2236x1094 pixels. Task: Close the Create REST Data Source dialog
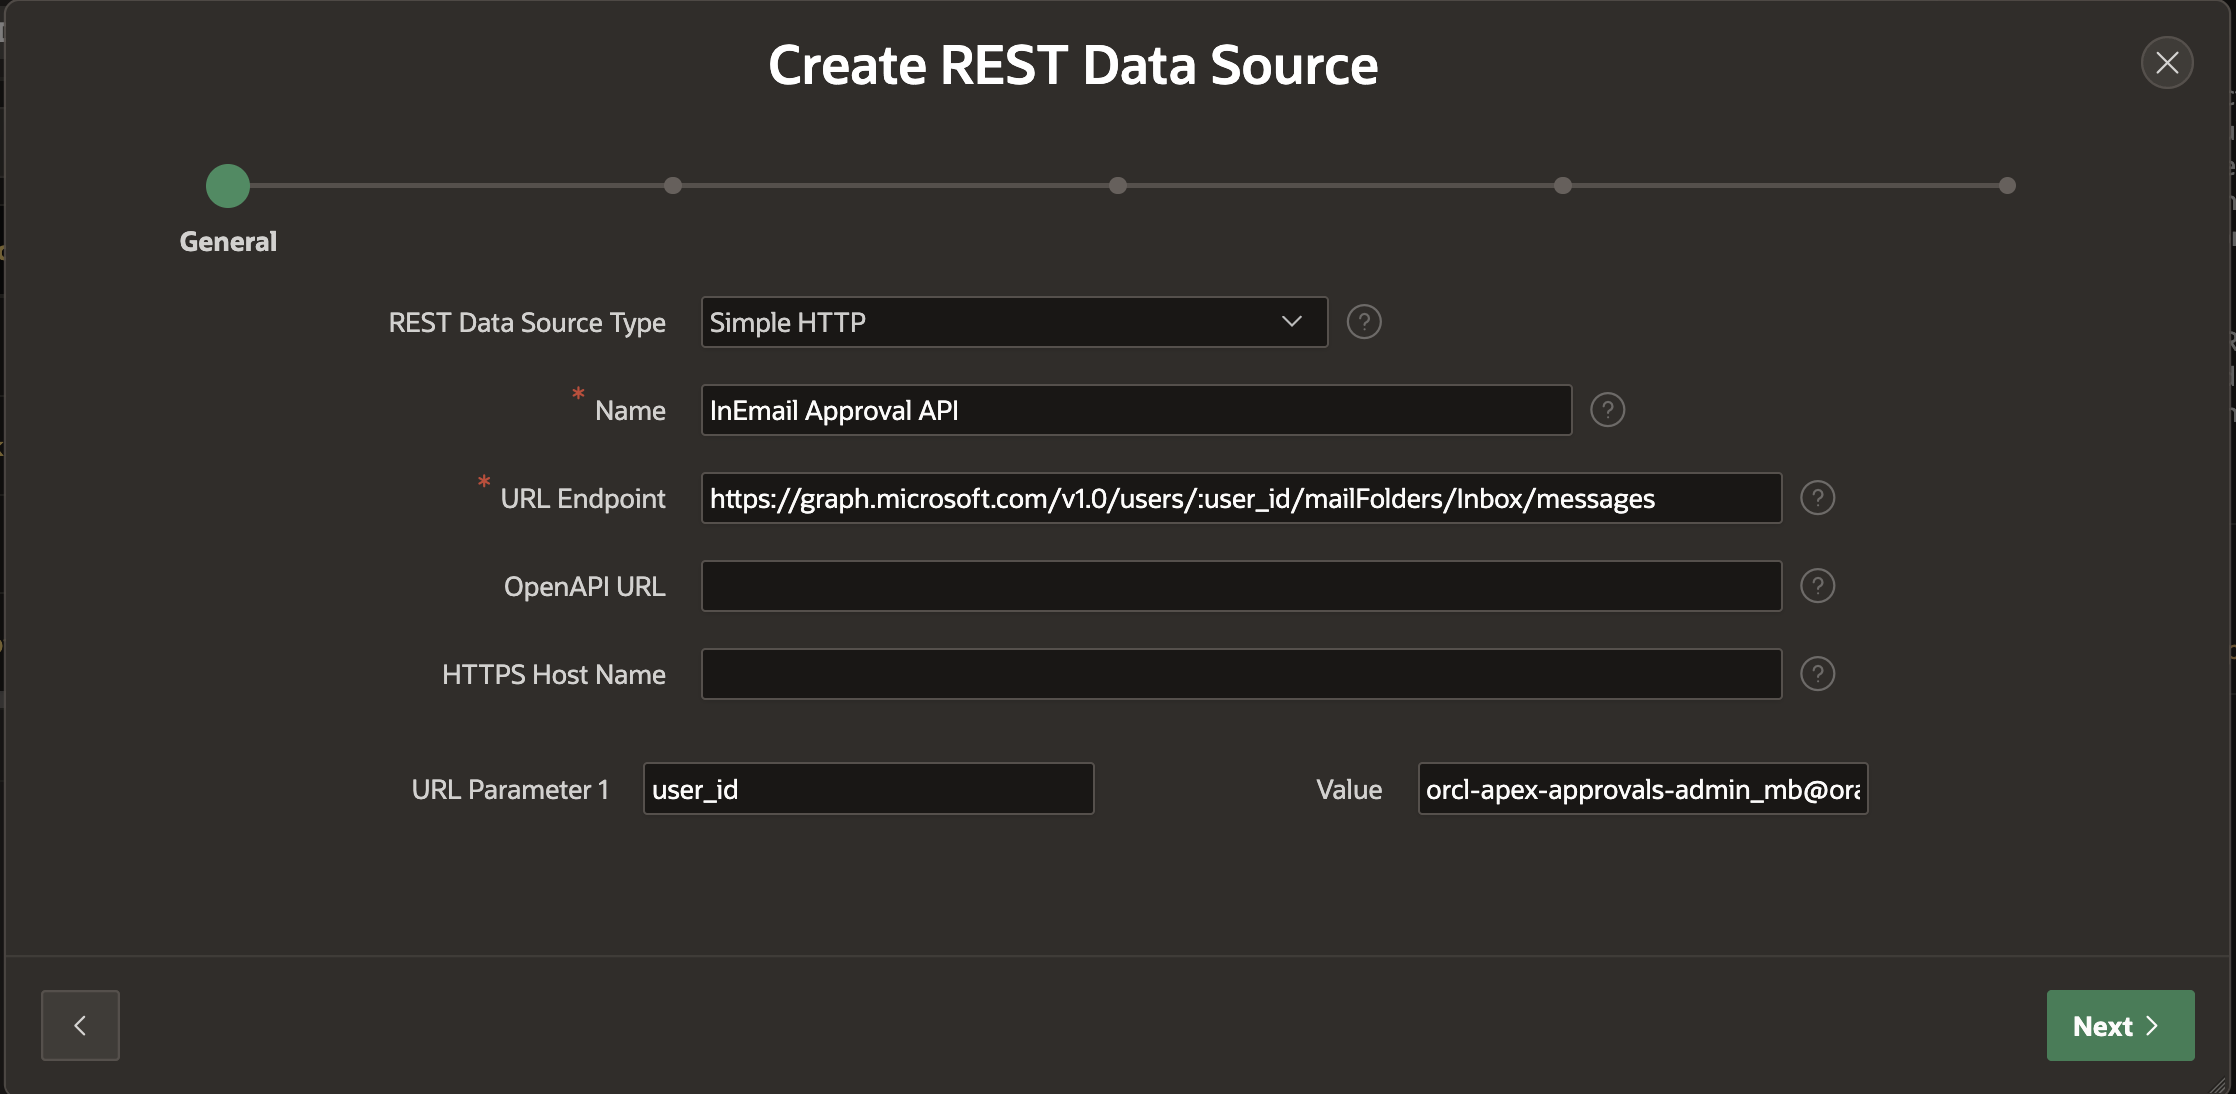[2167, 63]
